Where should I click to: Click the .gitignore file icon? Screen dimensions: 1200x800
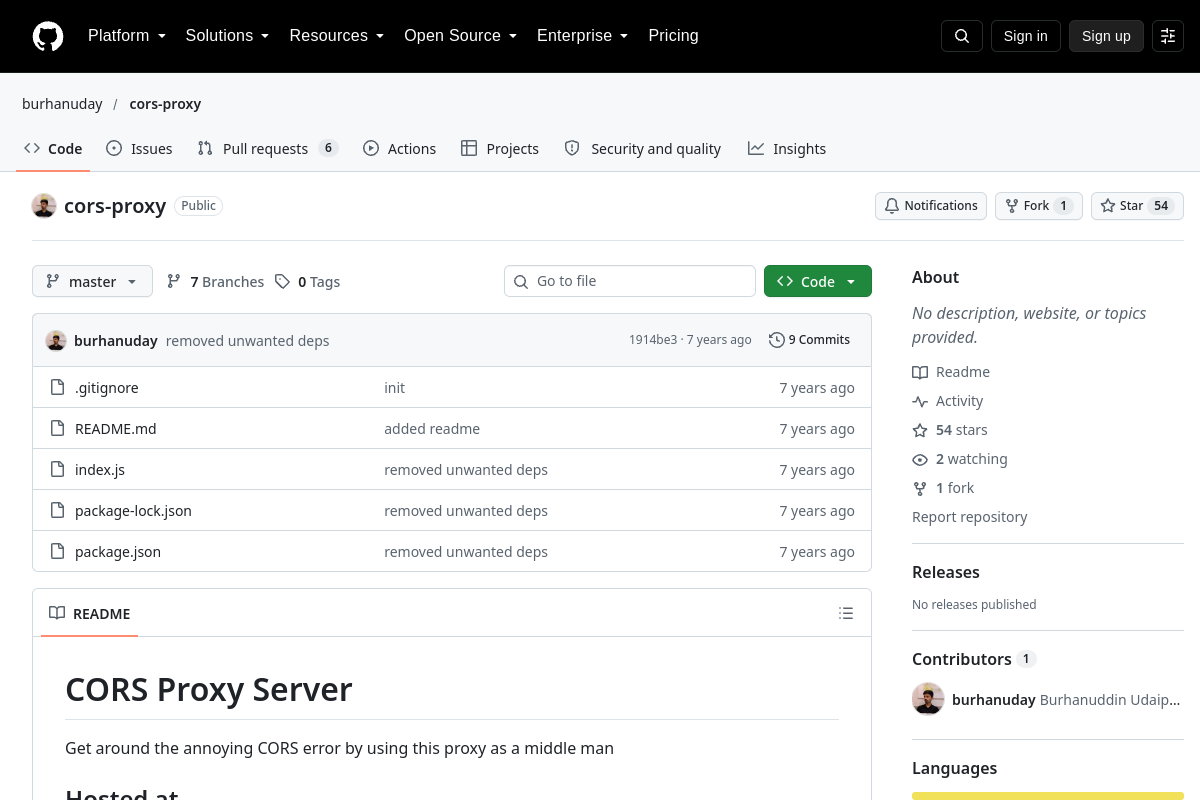click(x=57, y=387)
